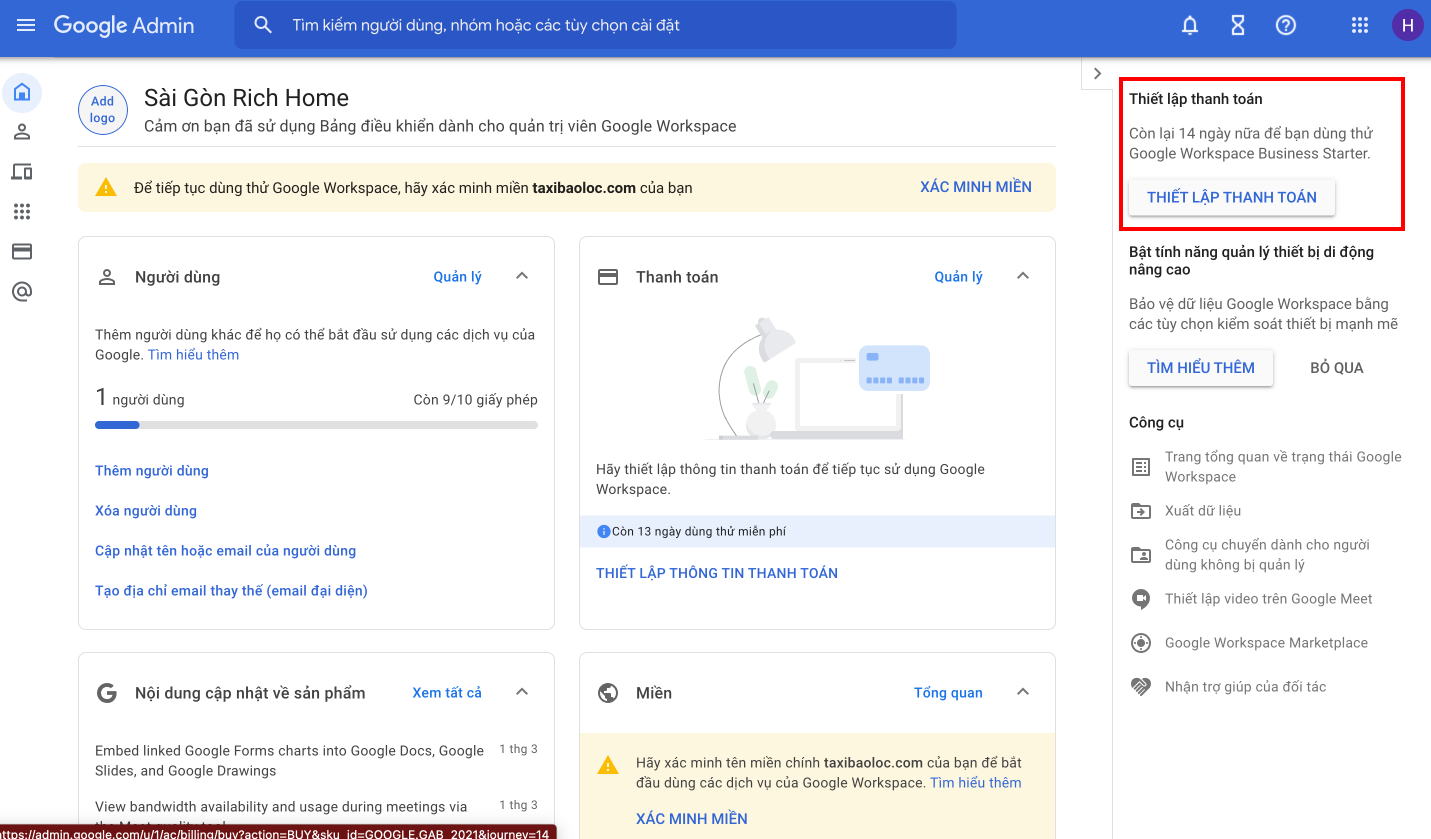
Task: Click the Google Workspace status dashboard icon
Action: (1141, 467)
